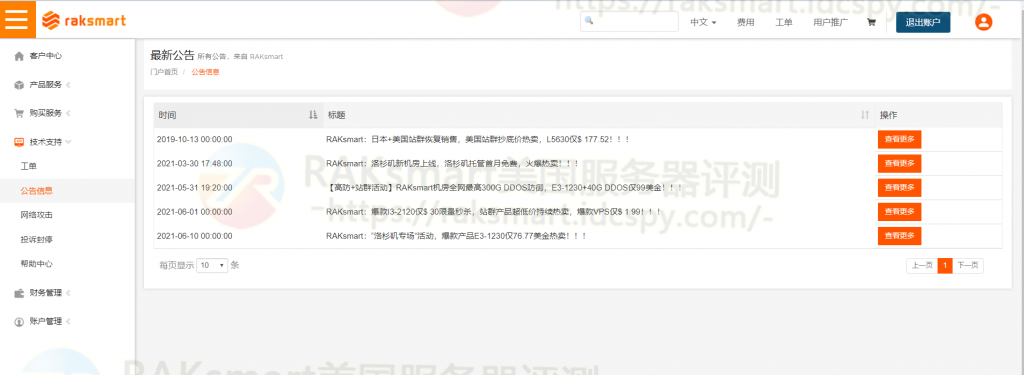Open the 用户推广 top menu
Screen dimensions: 1024x375
(830, 22)
